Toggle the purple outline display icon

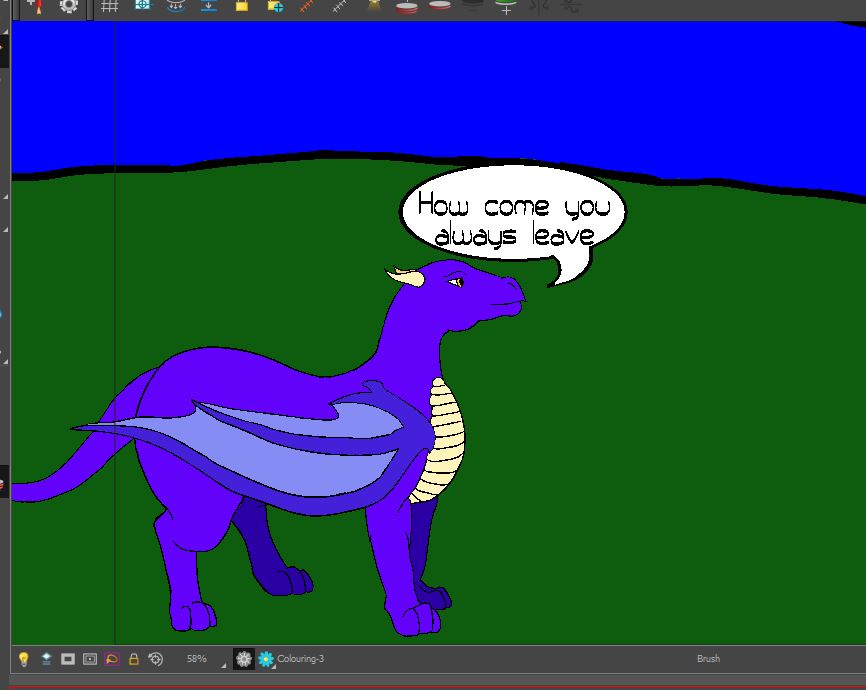112,659
